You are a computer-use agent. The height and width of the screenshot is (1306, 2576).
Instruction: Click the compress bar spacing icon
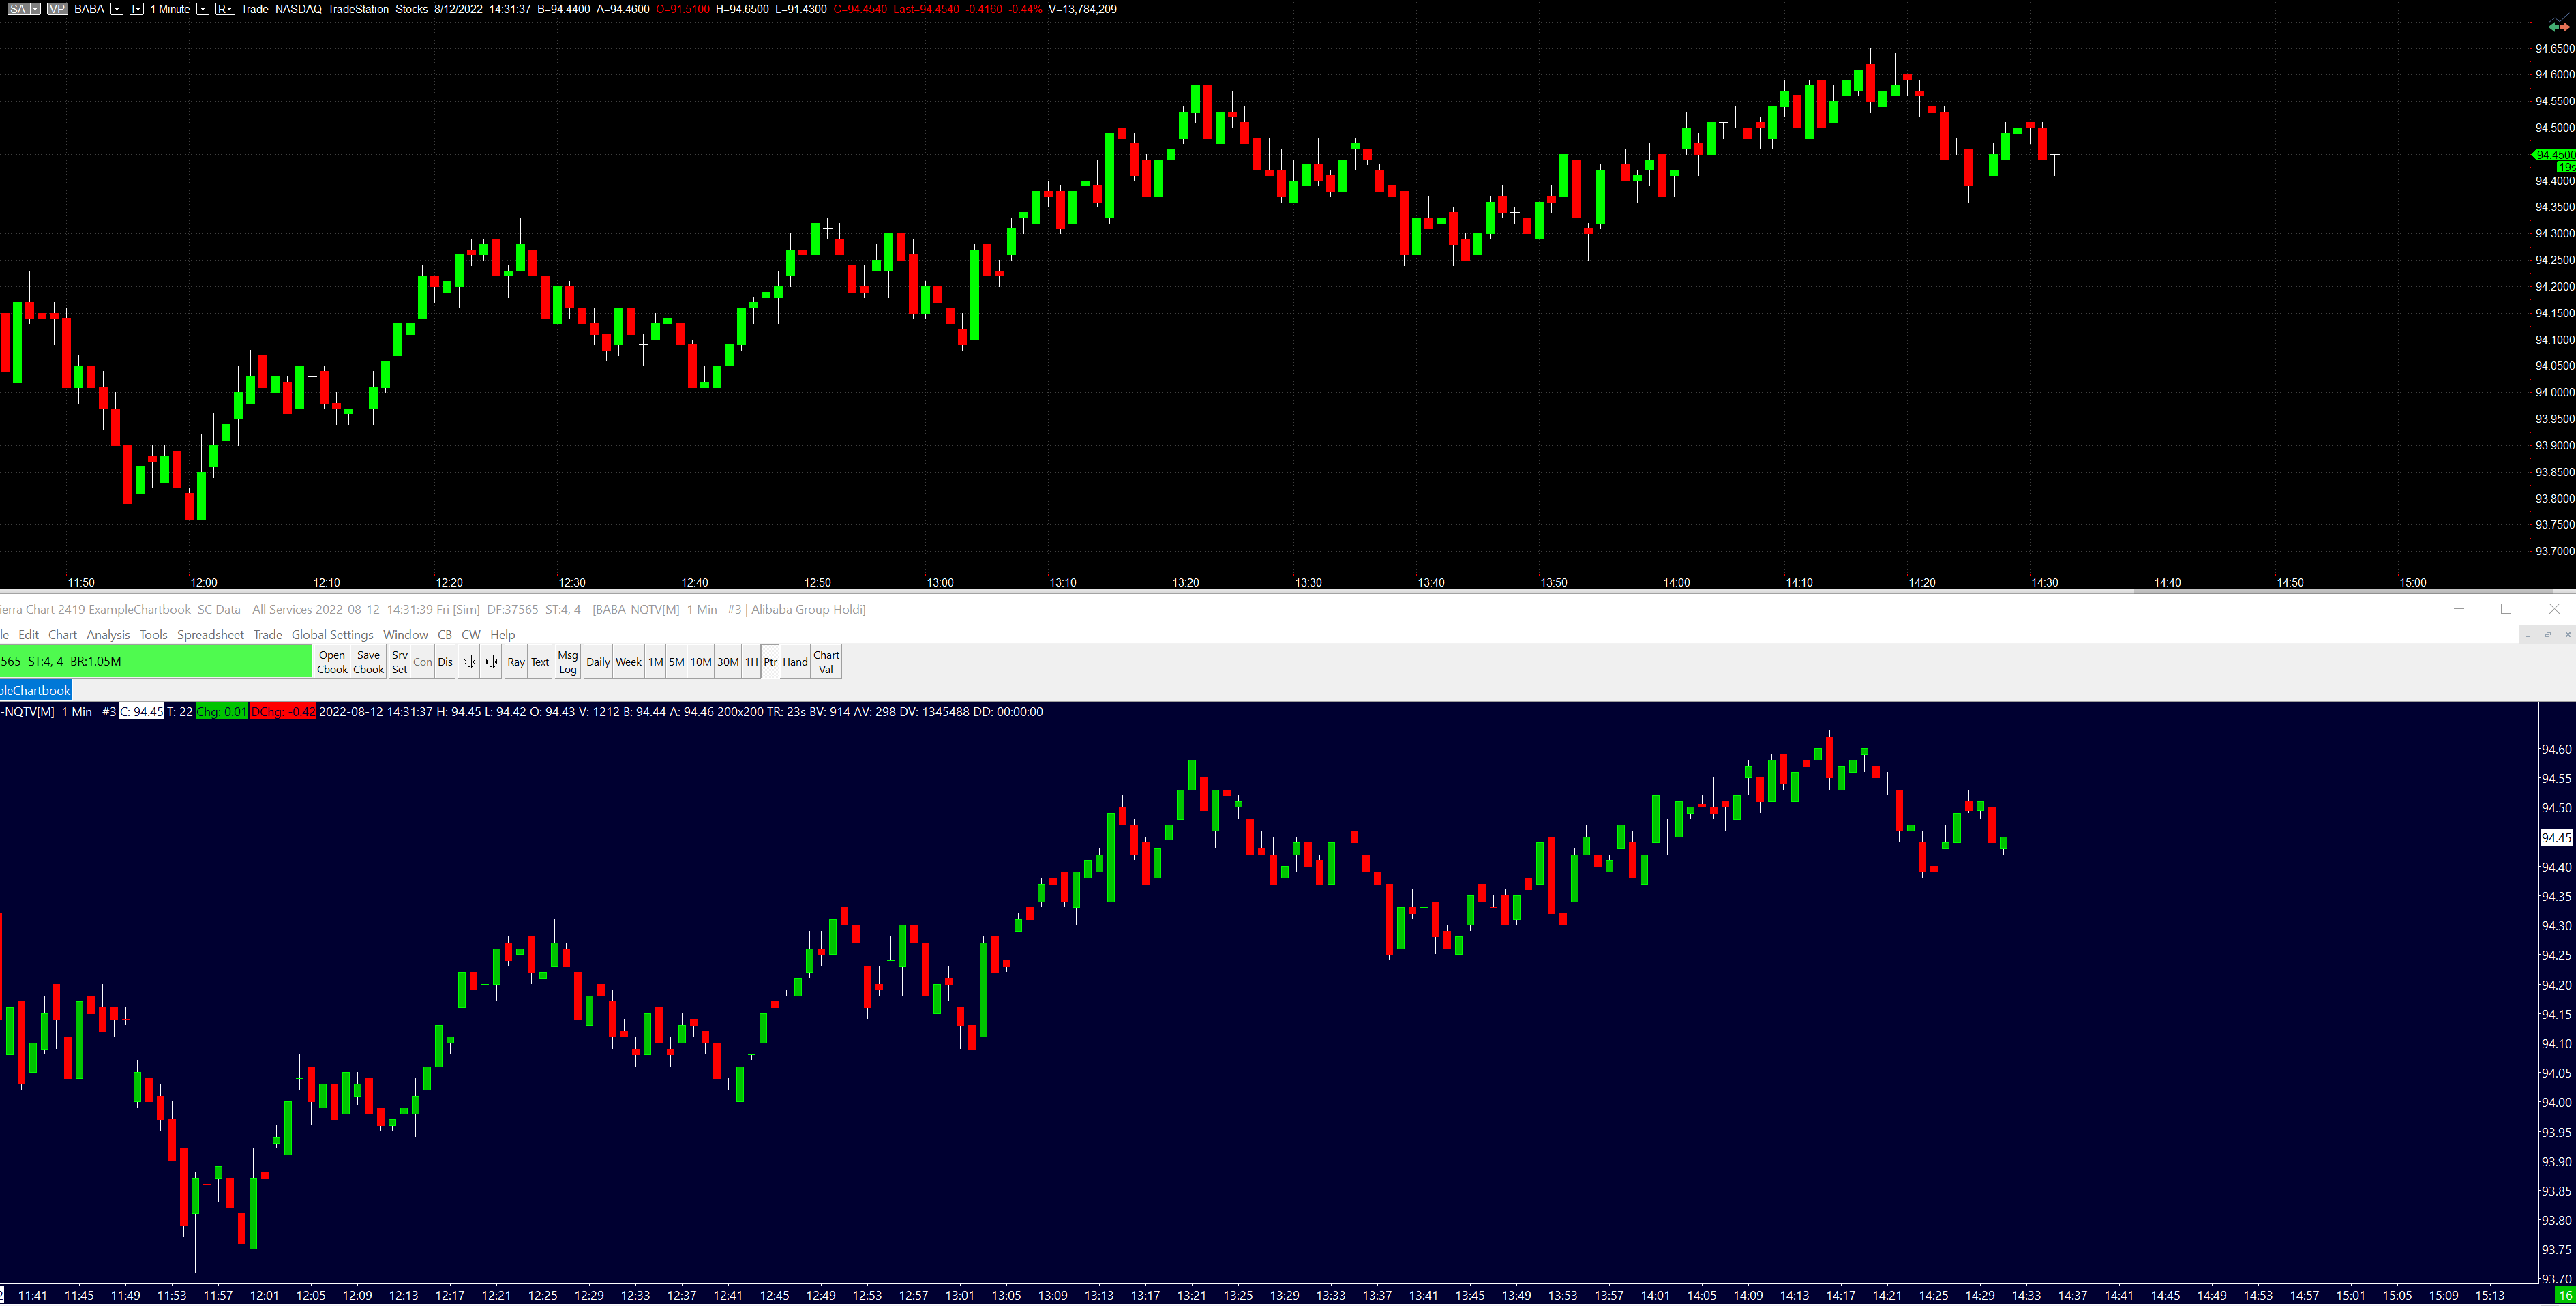click(469, 662)
